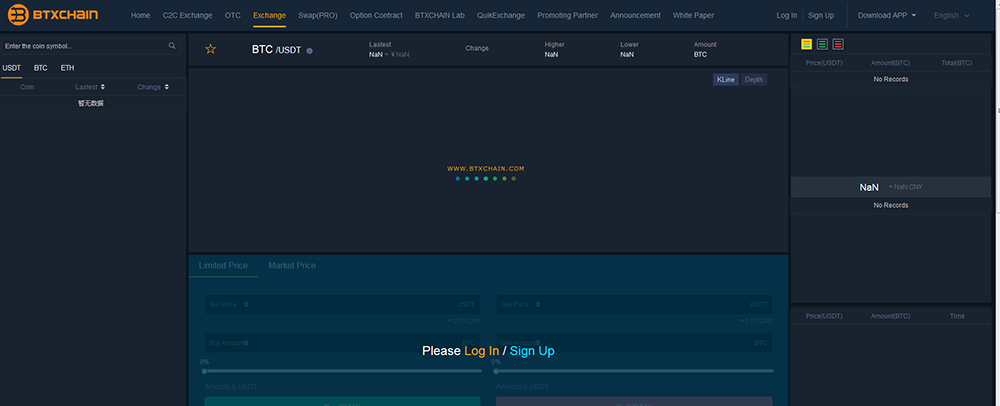This screenshot has width=1000, height=406.
Task: Select the yellow combined order book view icon
Action: 807,44
